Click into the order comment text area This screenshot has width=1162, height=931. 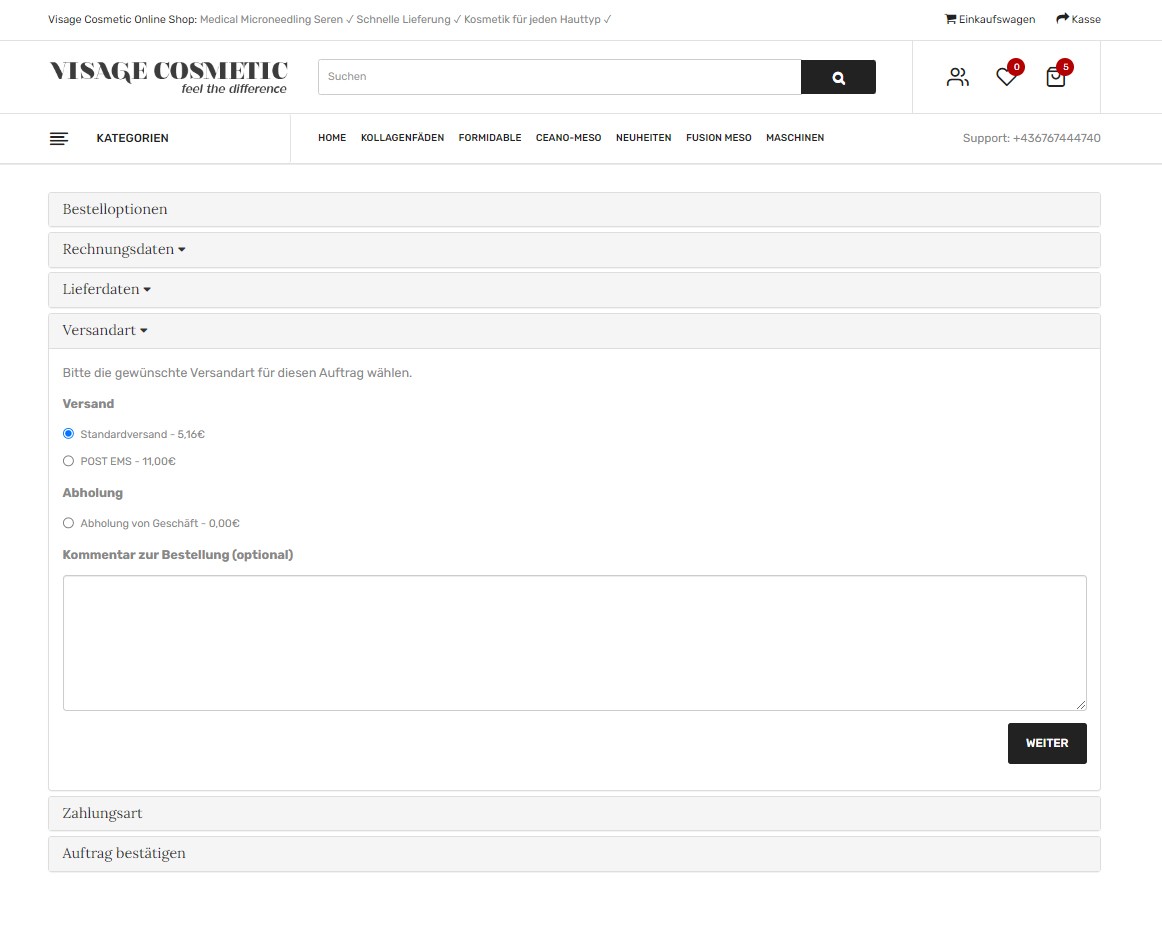point(574,642)
